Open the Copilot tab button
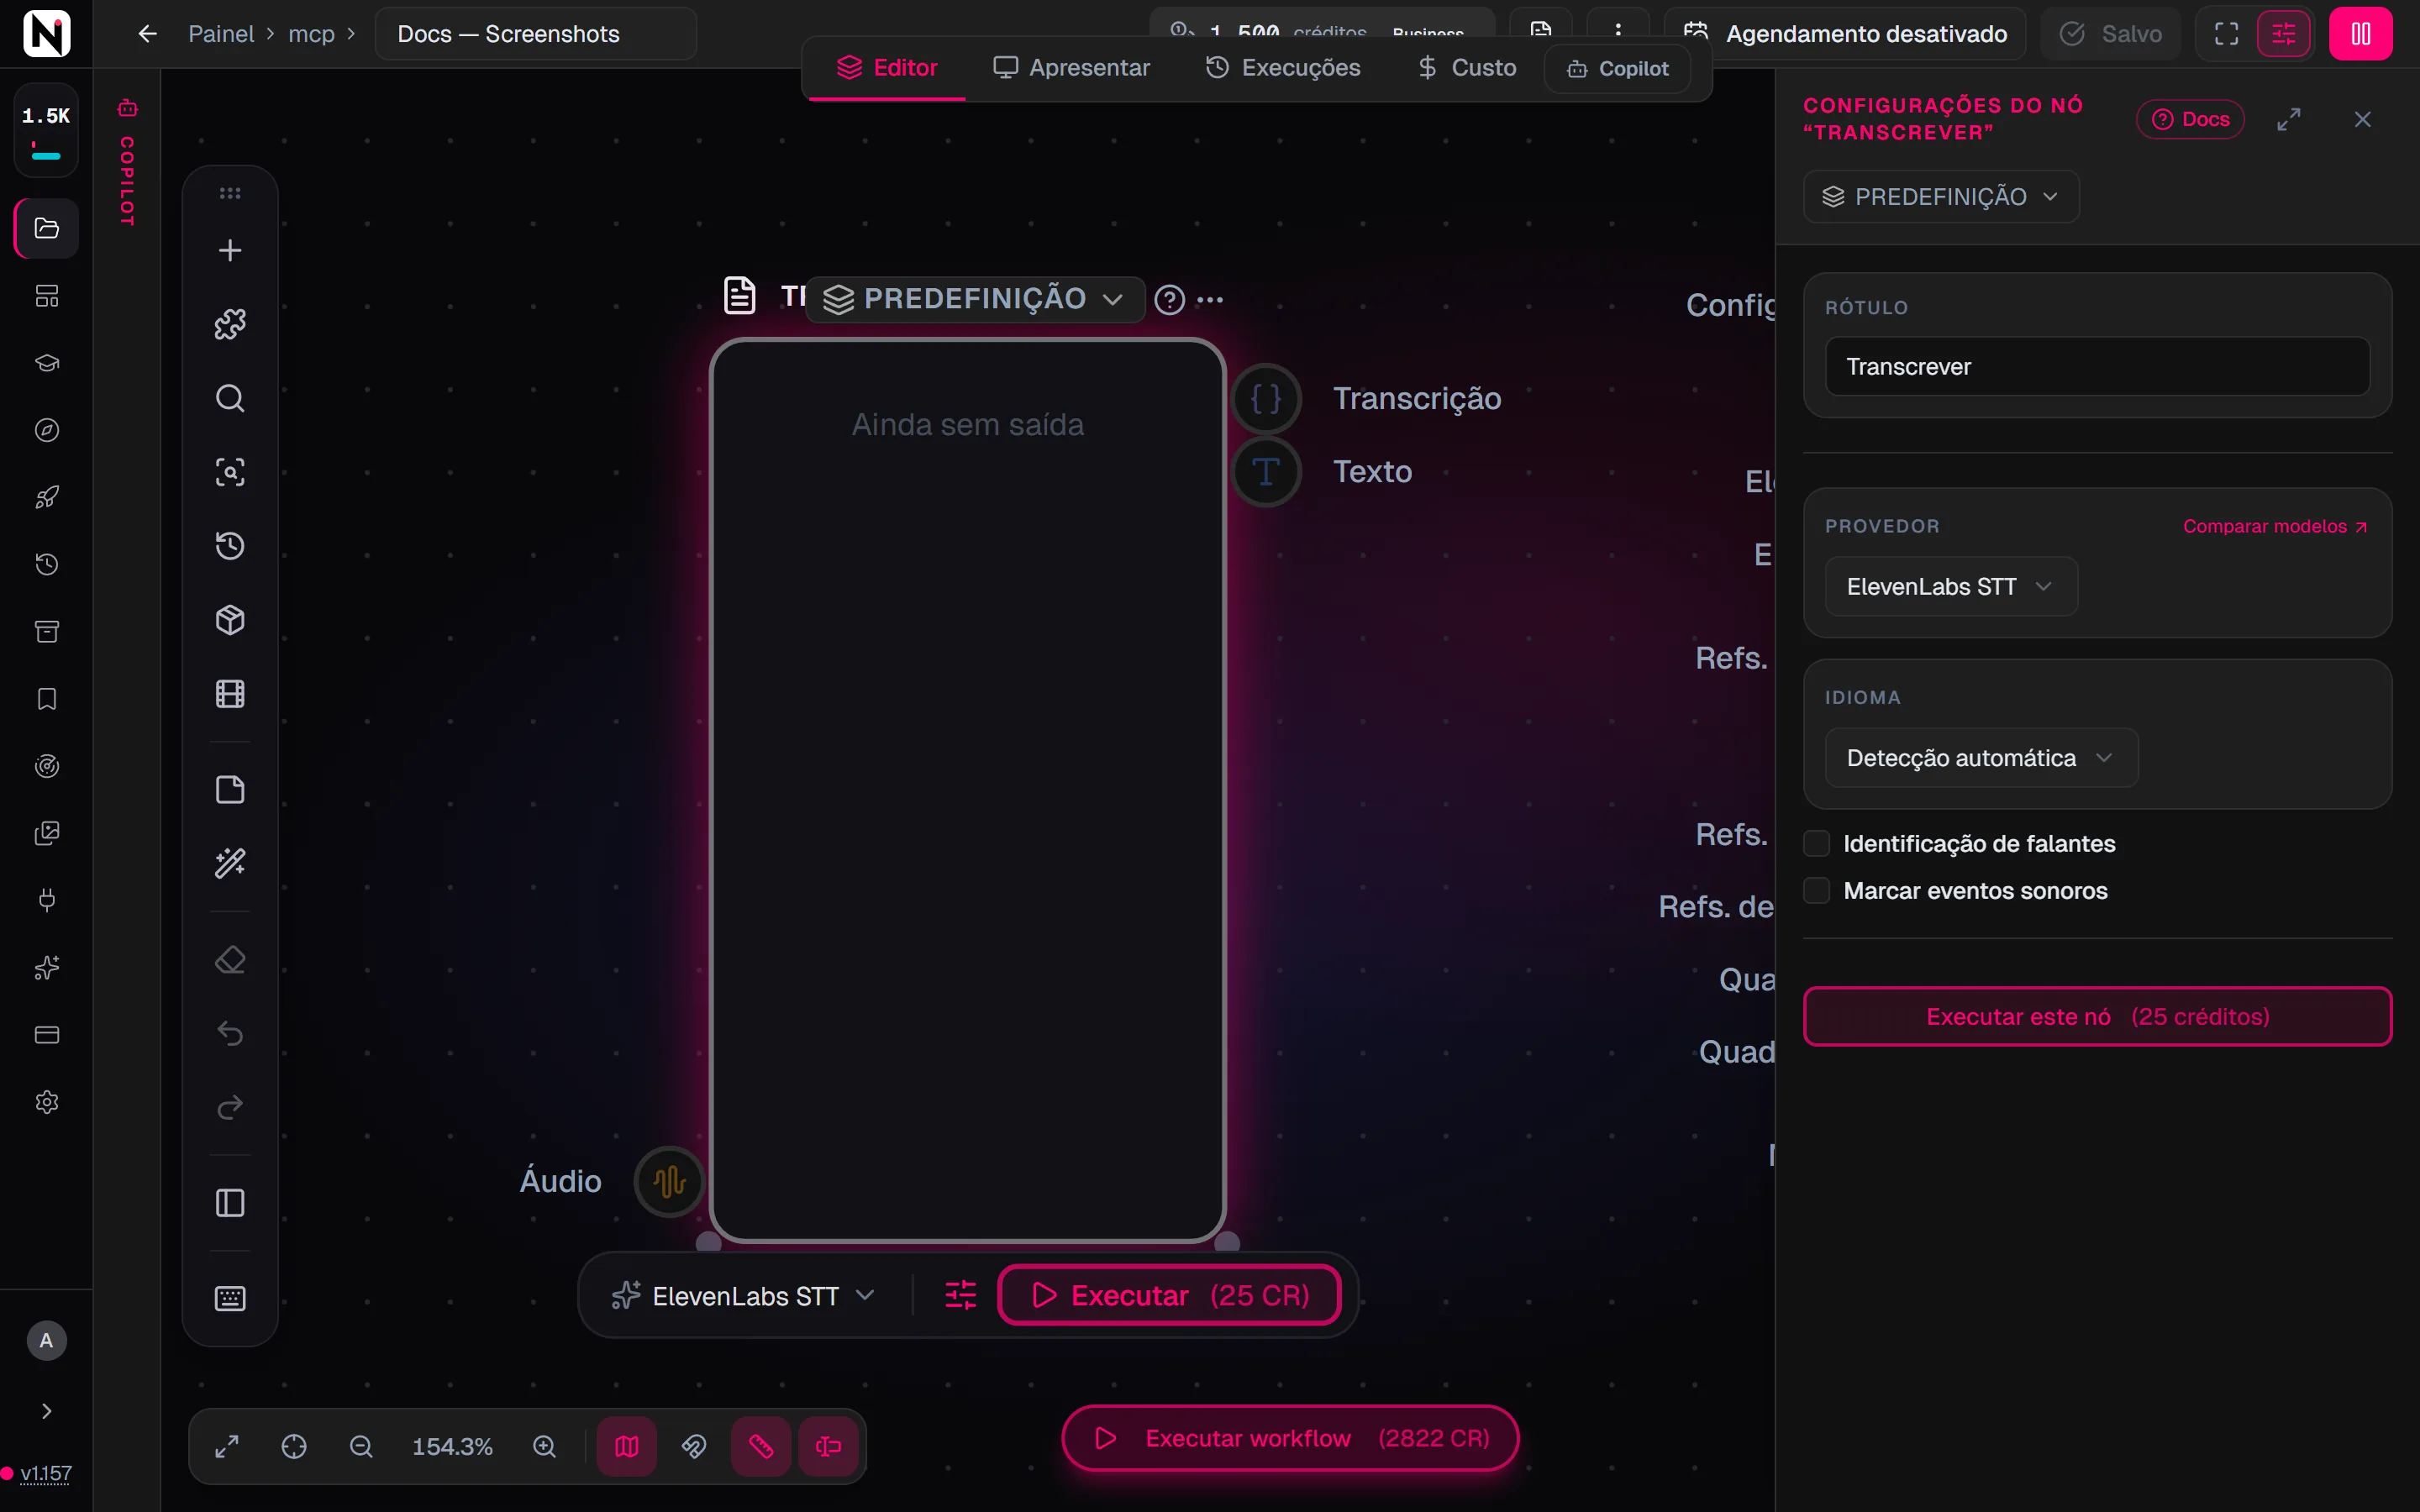 coord(1618,68)
